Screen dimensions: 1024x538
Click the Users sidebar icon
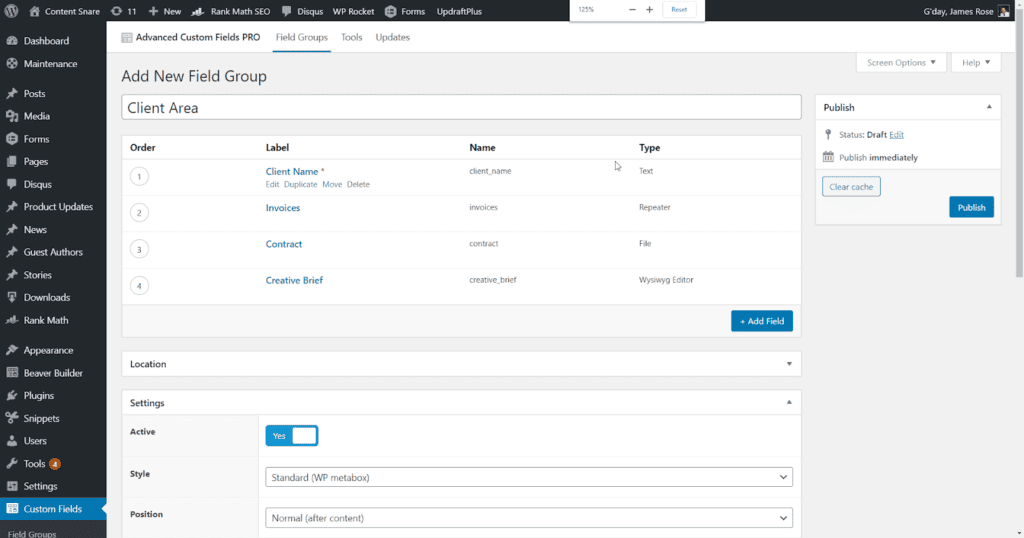12,441
